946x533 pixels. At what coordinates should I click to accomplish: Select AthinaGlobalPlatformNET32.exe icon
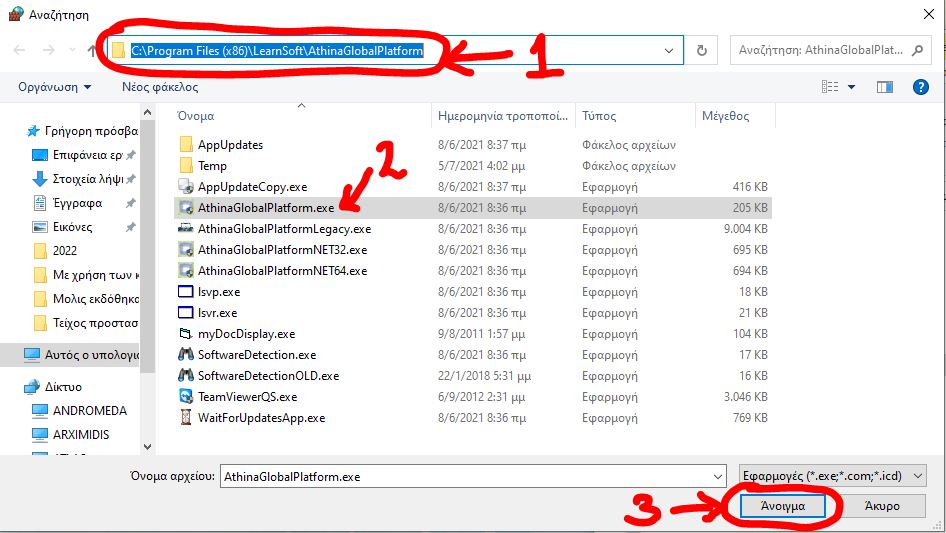(186, 249)
